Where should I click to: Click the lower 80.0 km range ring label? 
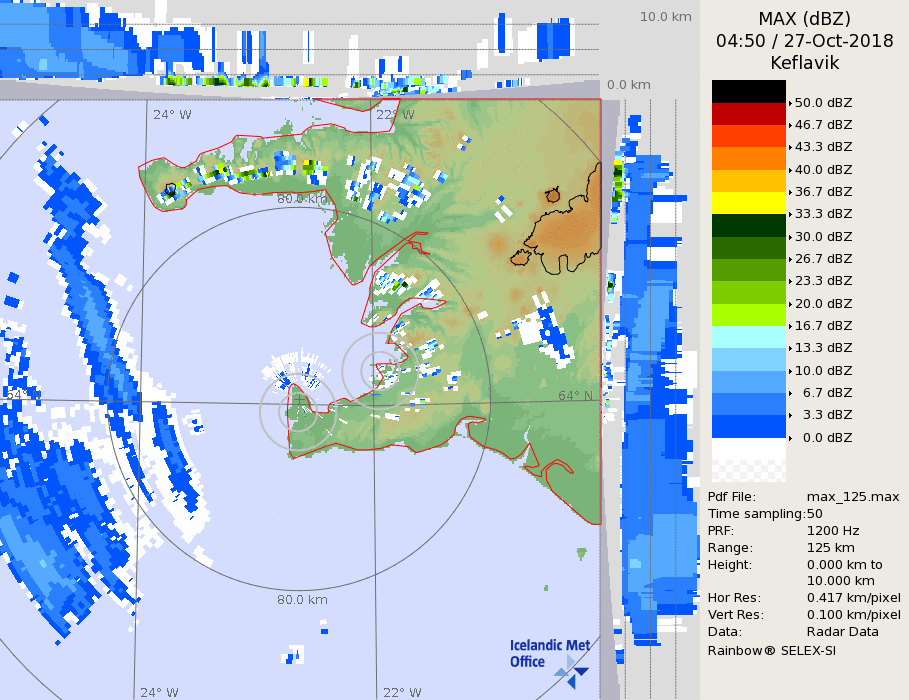click(302, 600)
